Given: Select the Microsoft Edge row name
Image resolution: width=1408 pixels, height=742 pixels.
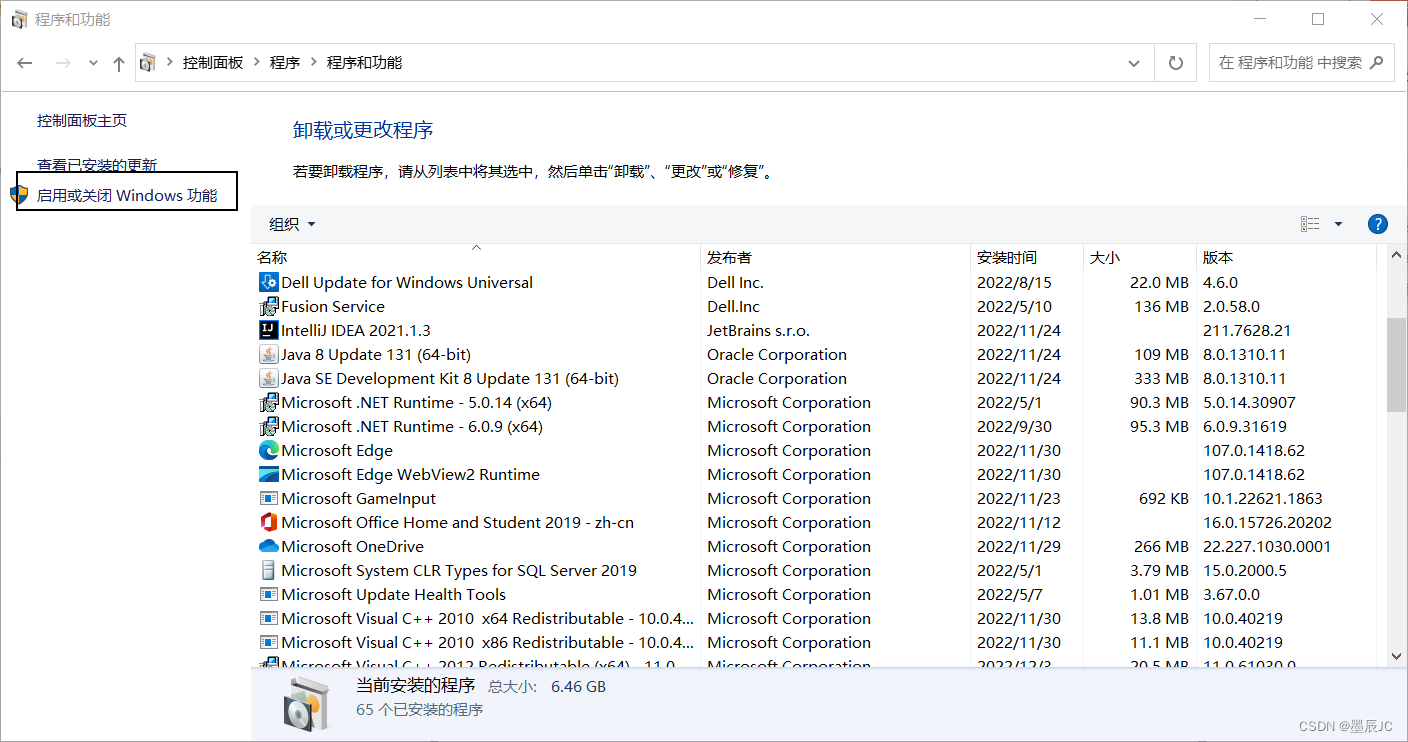Looking at the screenshot, I should (337, 451).
